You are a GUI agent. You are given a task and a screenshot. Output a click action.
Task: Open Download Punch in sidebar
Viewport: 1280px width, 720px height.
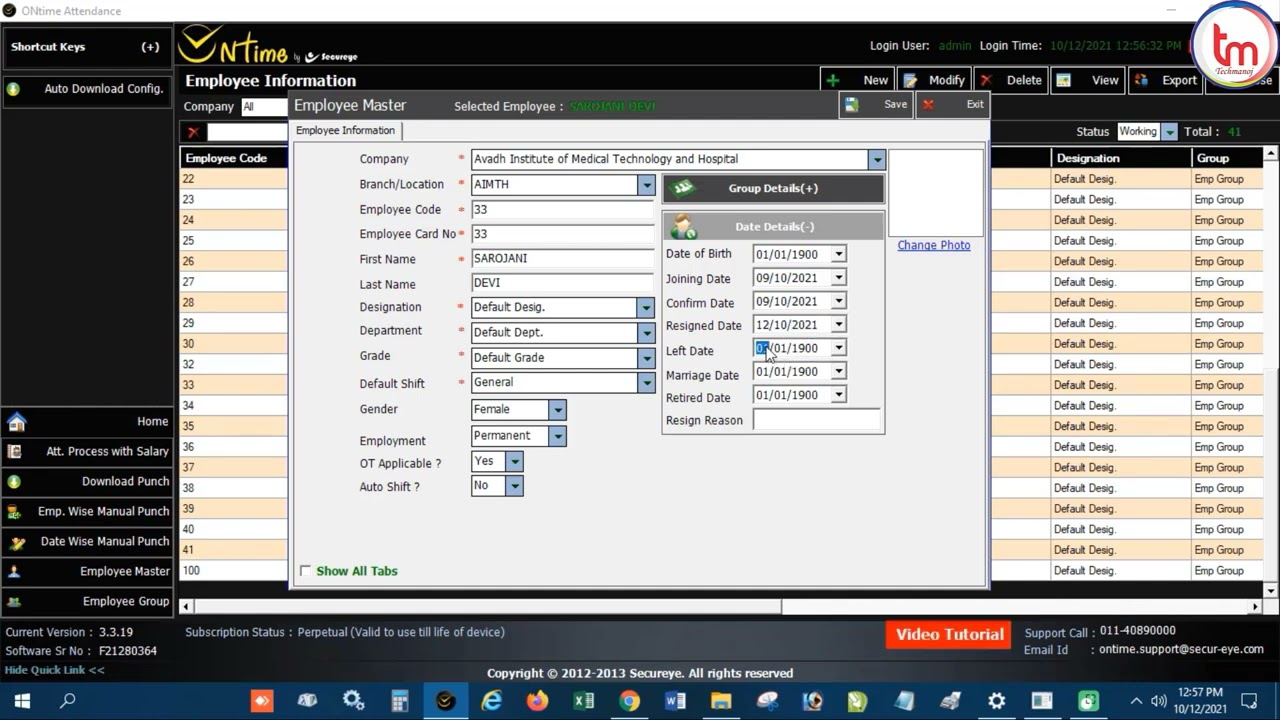click(87, 482)
